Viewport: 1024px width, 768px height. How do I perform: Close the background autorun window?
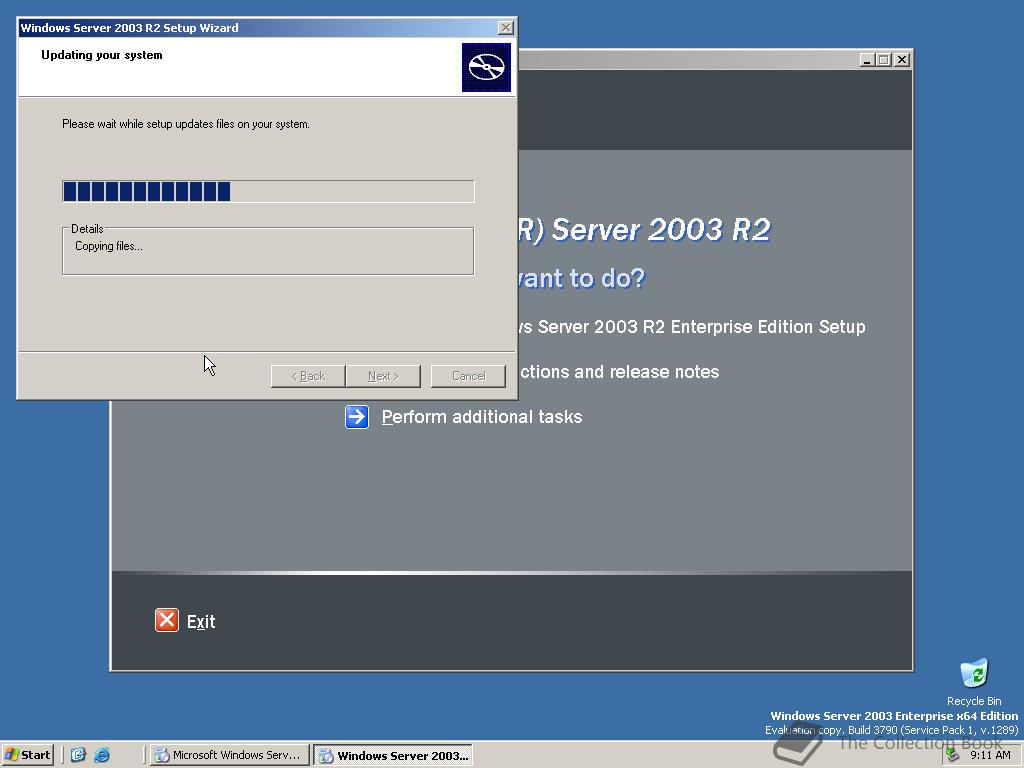tap(902, 59)
